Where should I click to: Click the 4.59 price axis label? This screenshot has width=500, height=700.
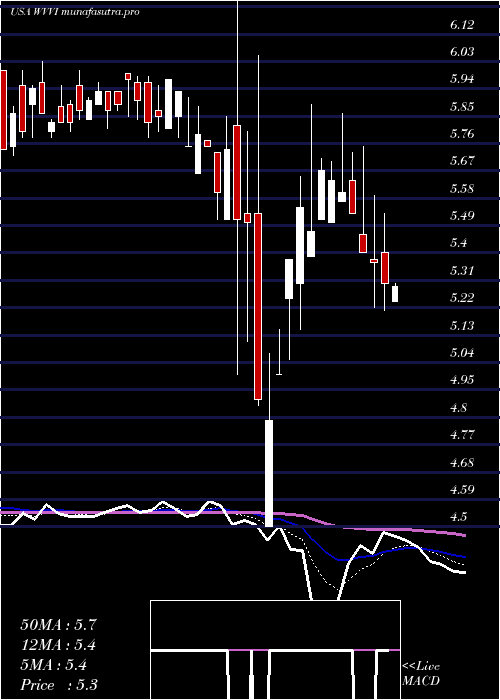pos(462,490)
